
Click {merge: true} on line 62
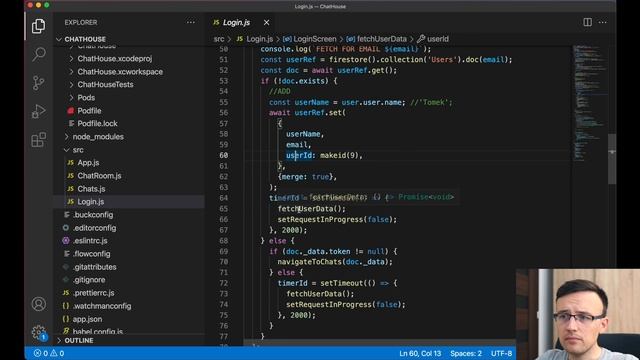click(x=306, y=177)
